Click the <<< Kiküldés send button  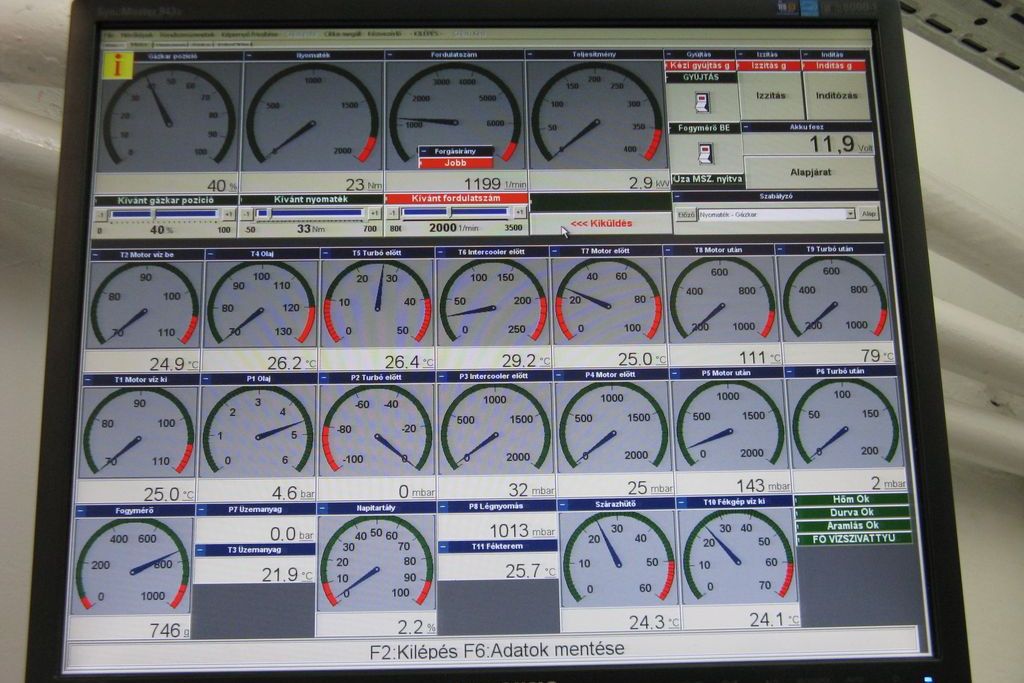(x=599, y=223)
